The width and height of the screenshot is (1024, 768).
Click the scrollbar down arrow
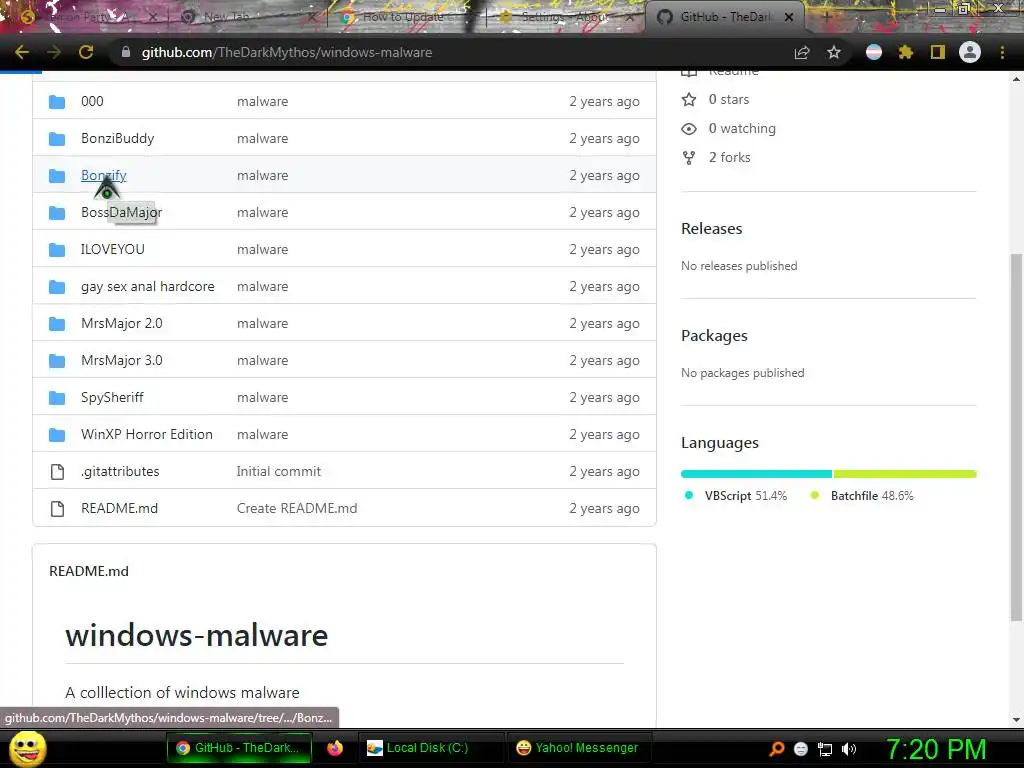tap(1016, 720)
